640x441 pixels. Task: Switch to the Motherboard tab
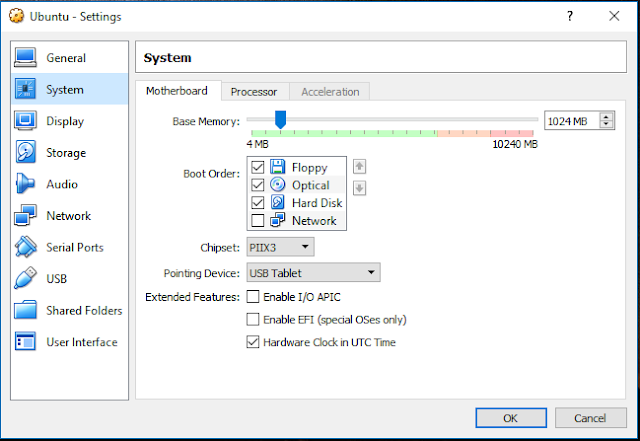coord(177,91)
